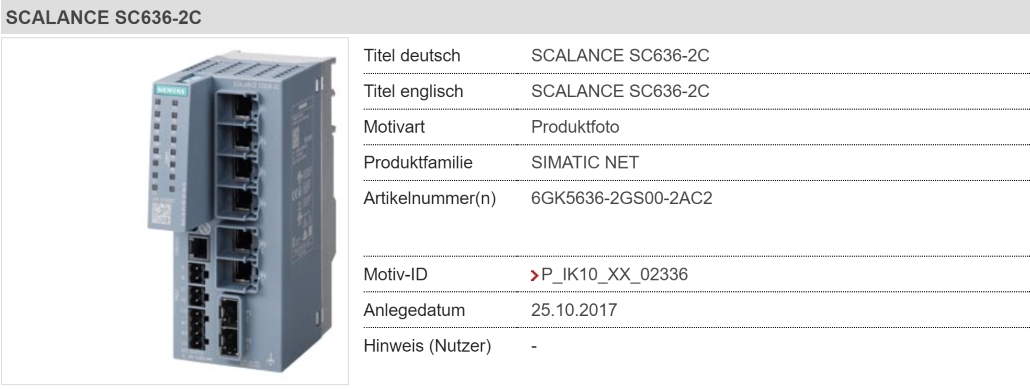
Task: Click the Motivart label
Action: click(x=394, y=127)
